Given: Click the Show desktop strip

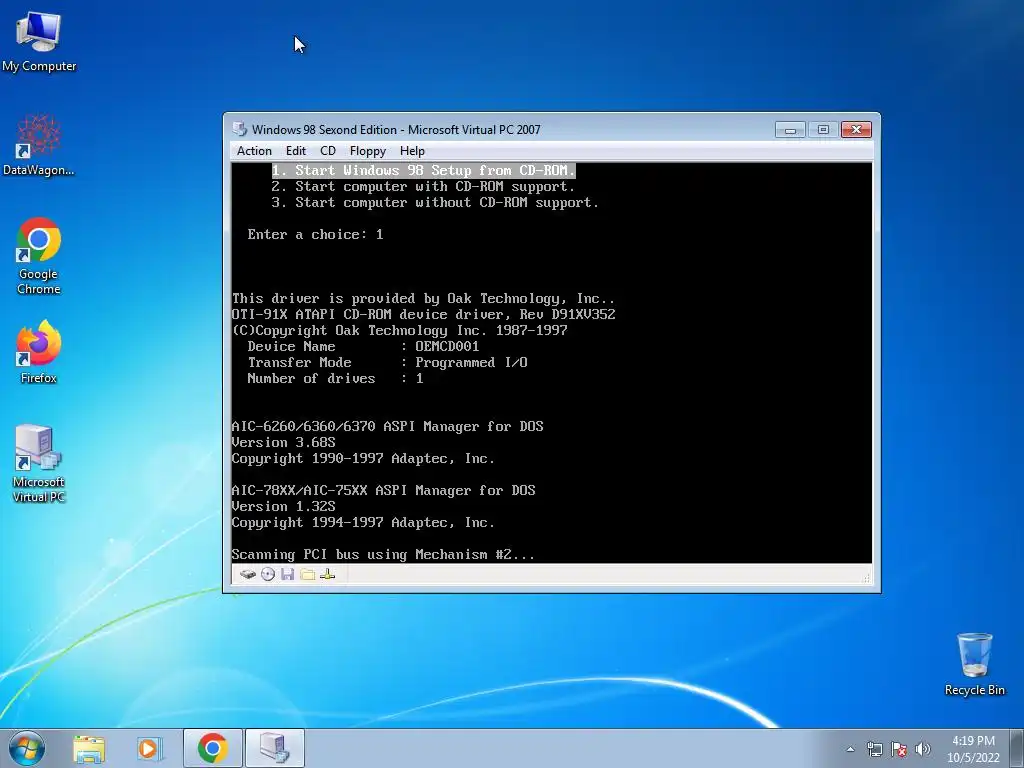Looking at the screenshot, I should coord(1018,748).
